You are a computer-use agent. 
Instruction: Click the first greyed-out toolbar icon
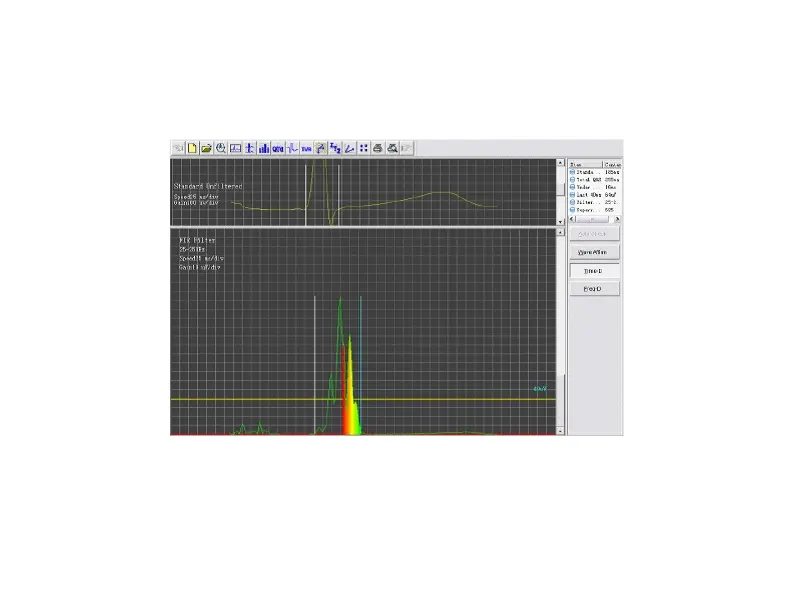(x=178, y=148)
